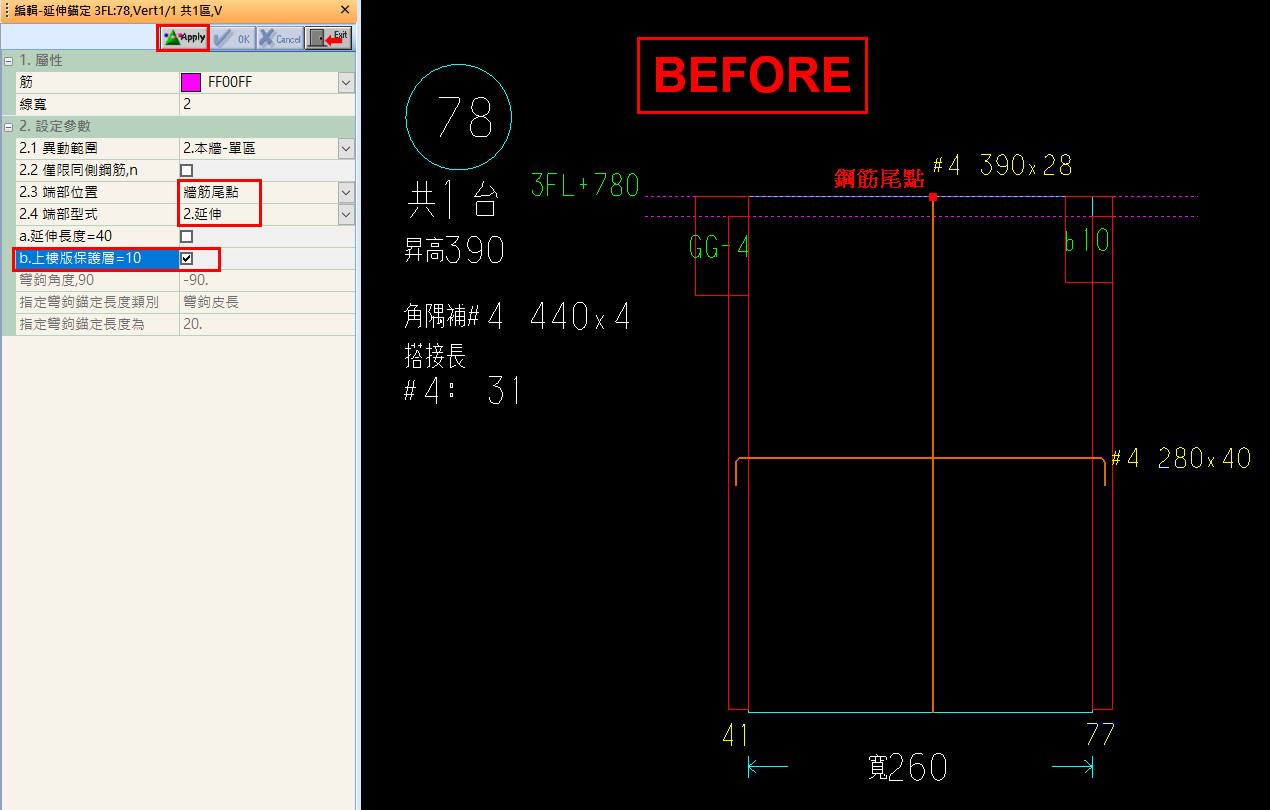Uncheck the b.上樓版保護層=10 checkbox

tap(186, 259)
